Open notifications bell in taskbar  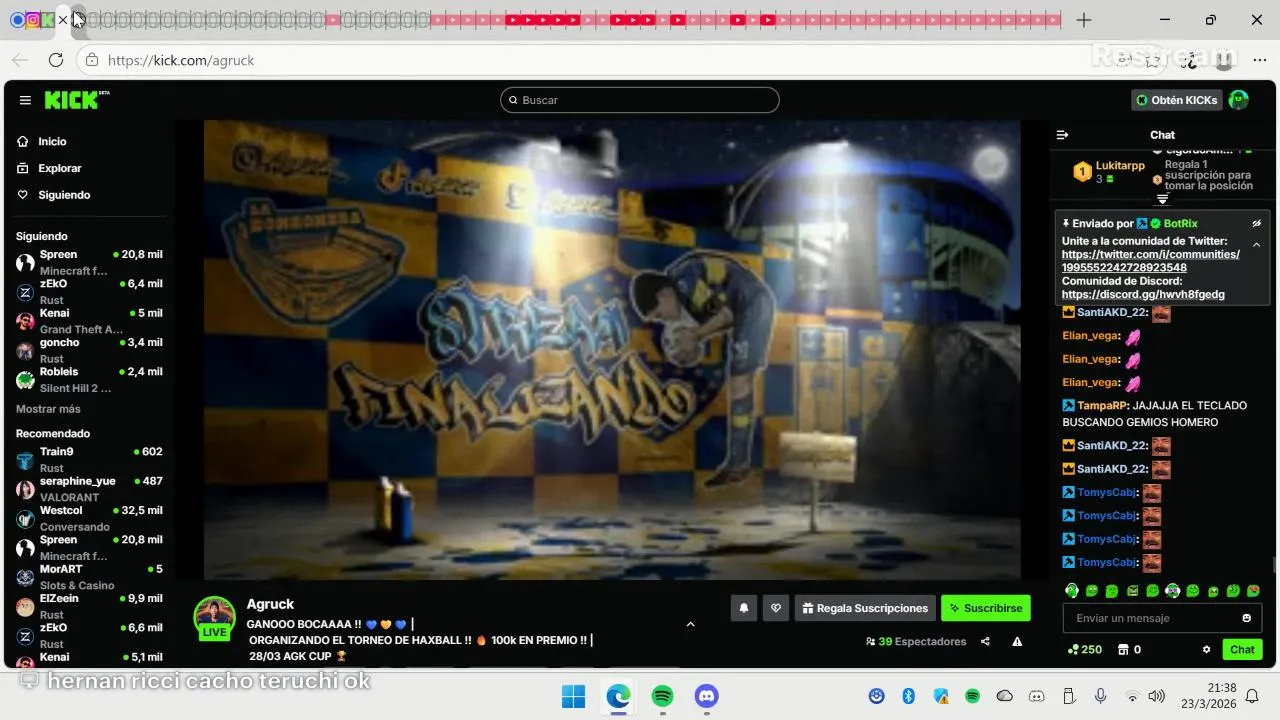pos(1251,696)
